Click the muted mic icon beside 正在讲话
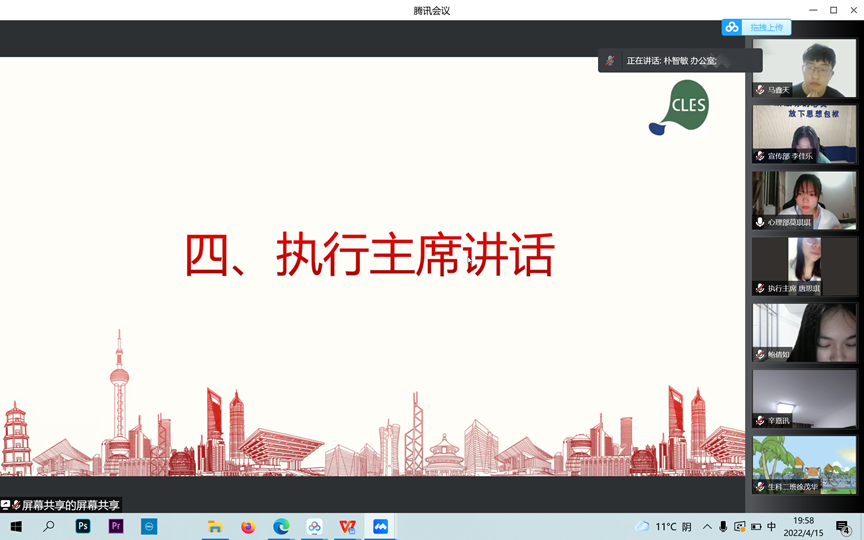864x540 pixels. point(611,61)
